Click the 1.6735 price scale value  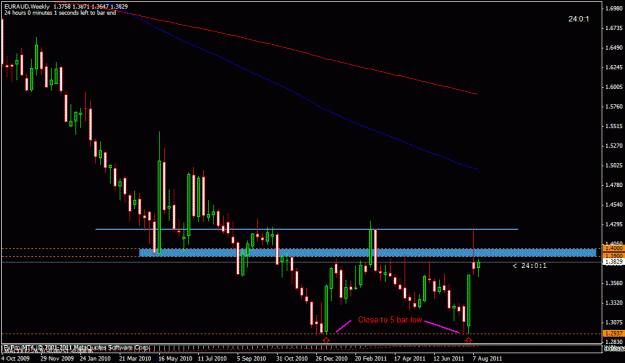[x=614, y=28]
